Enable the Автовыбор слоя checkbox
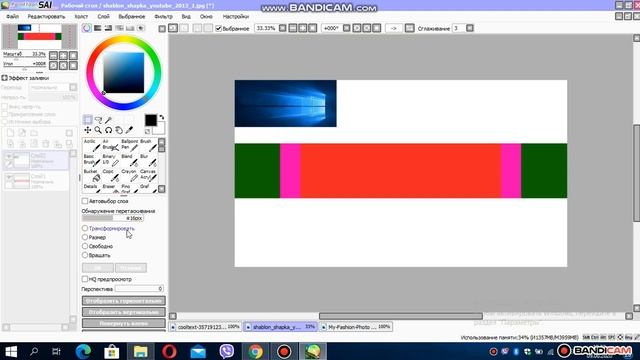 point(85,201)
